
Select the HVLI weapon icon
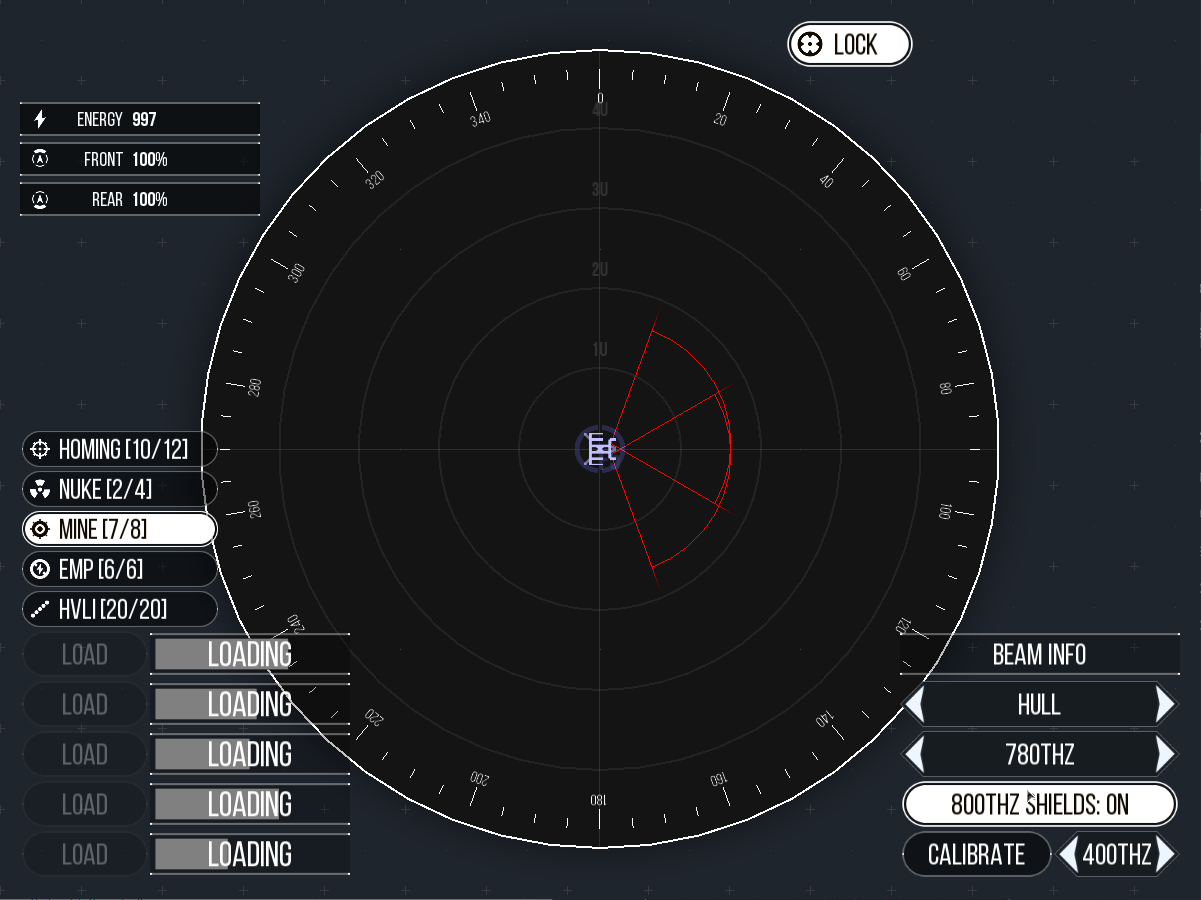click(x=39, y=609)
